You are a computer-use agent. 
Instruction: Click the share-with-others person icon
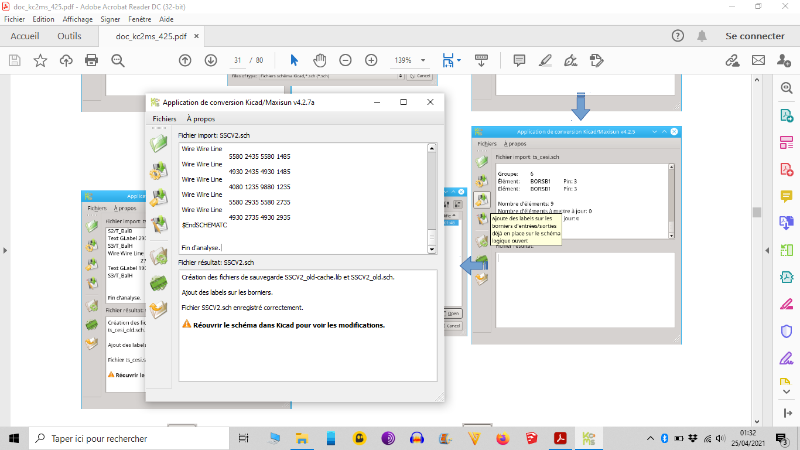click(784, 60)
